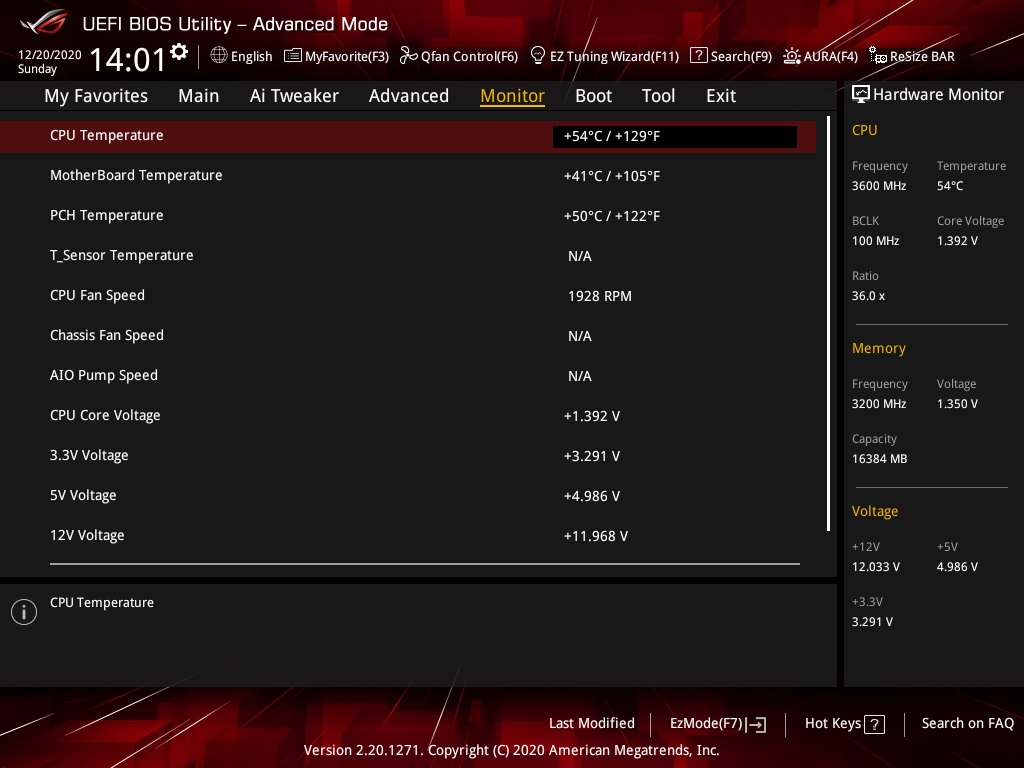
Task: Select CPU Core Voltage row
Action: (x=408, y=415)
